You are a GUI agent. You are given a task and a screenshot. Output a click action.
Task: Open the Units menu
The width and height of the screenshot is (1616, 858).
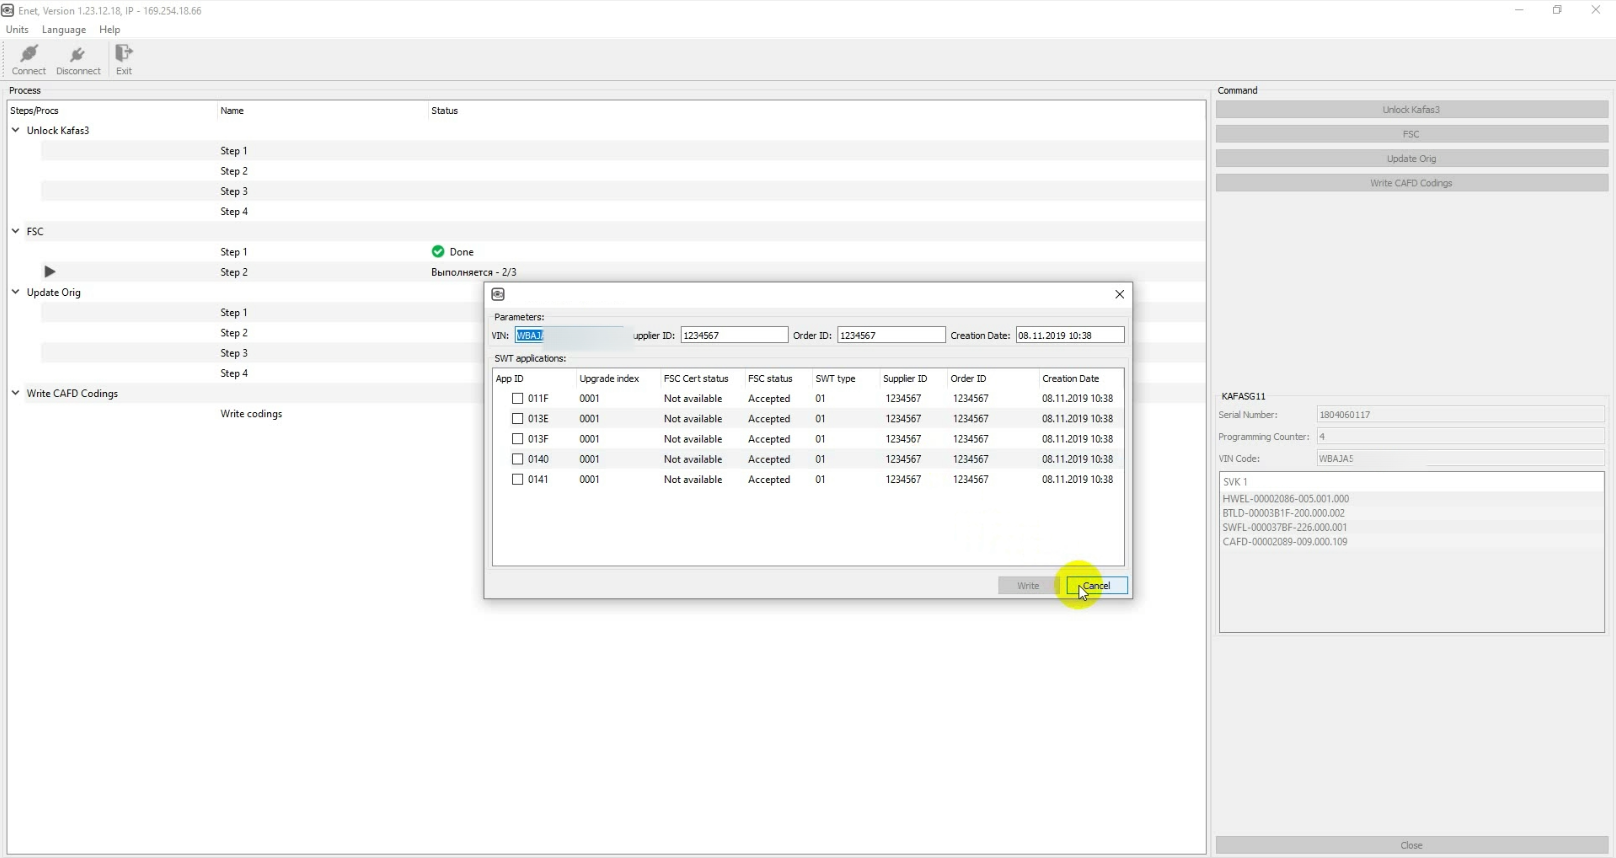(17, 30)
